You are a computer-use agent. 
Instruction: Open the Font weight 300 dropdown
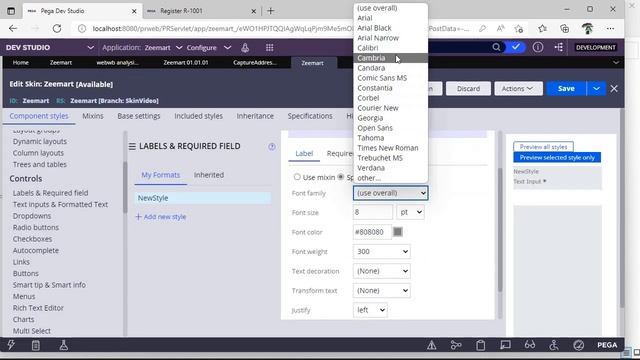point(381,251)
